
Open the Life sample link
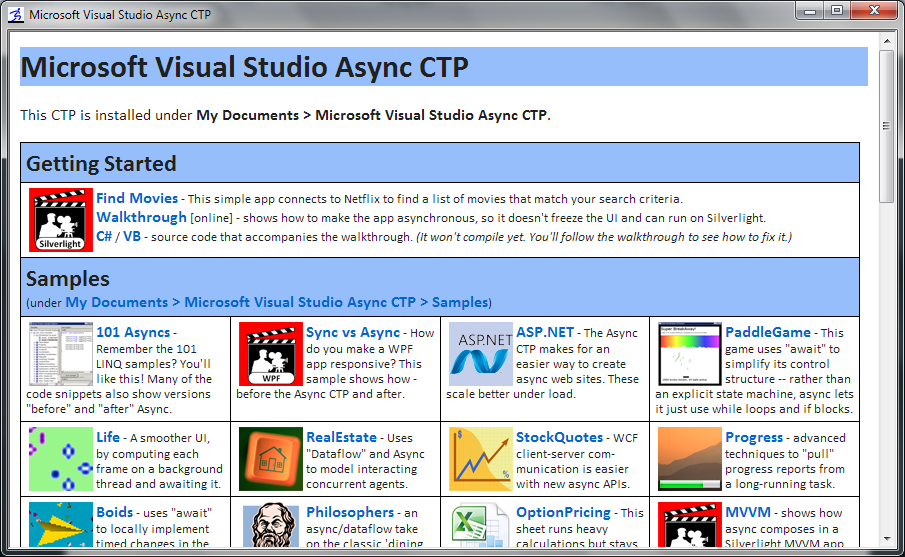tap(108, 438)
